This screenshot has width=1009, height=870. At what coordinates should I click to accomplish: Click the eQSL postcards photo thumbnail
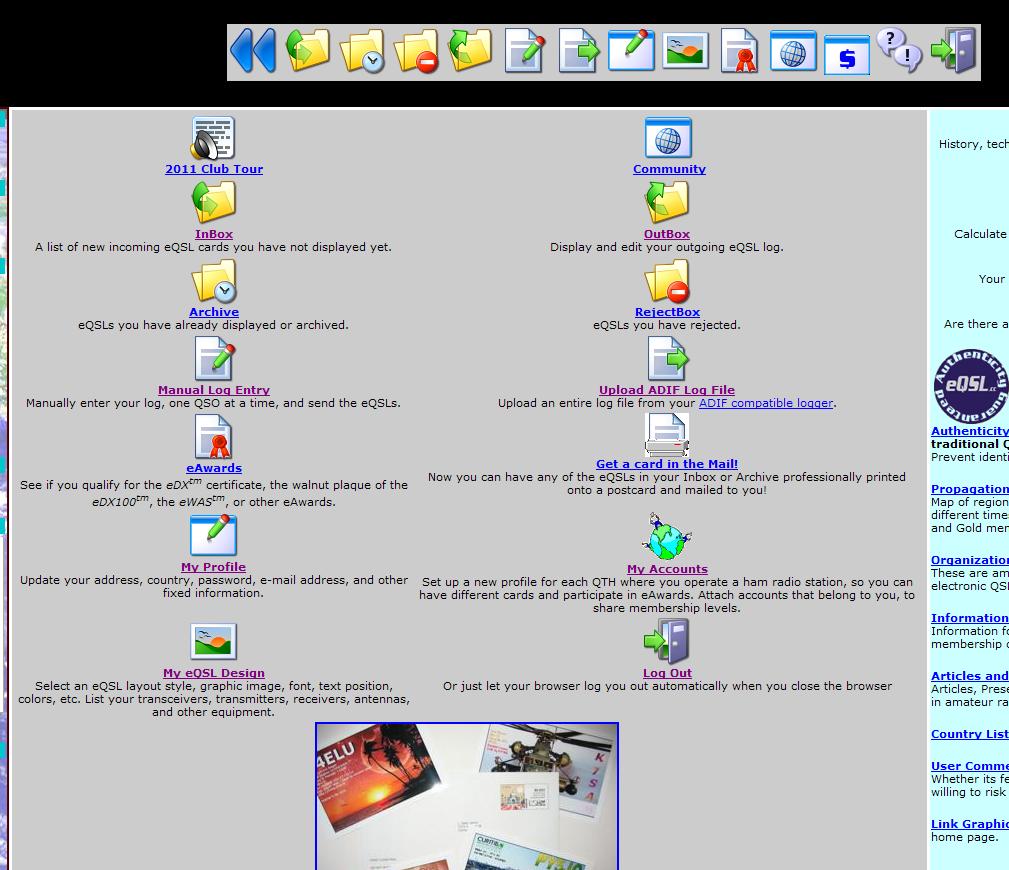point(467,796)
